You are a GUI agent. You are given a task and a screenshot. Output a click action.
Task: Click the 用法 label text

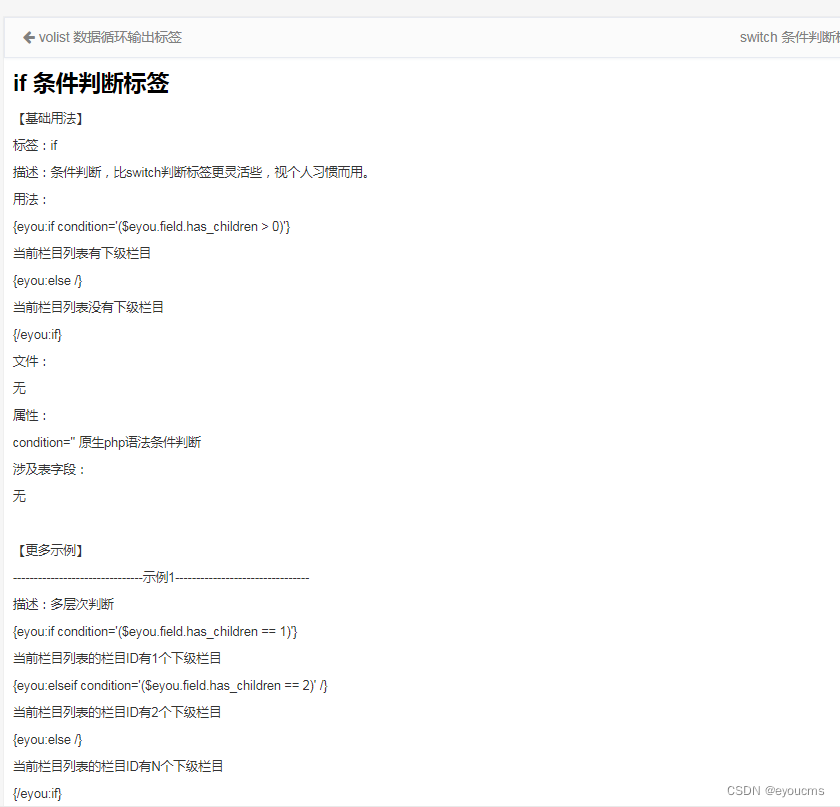click(x=29, y=199)
